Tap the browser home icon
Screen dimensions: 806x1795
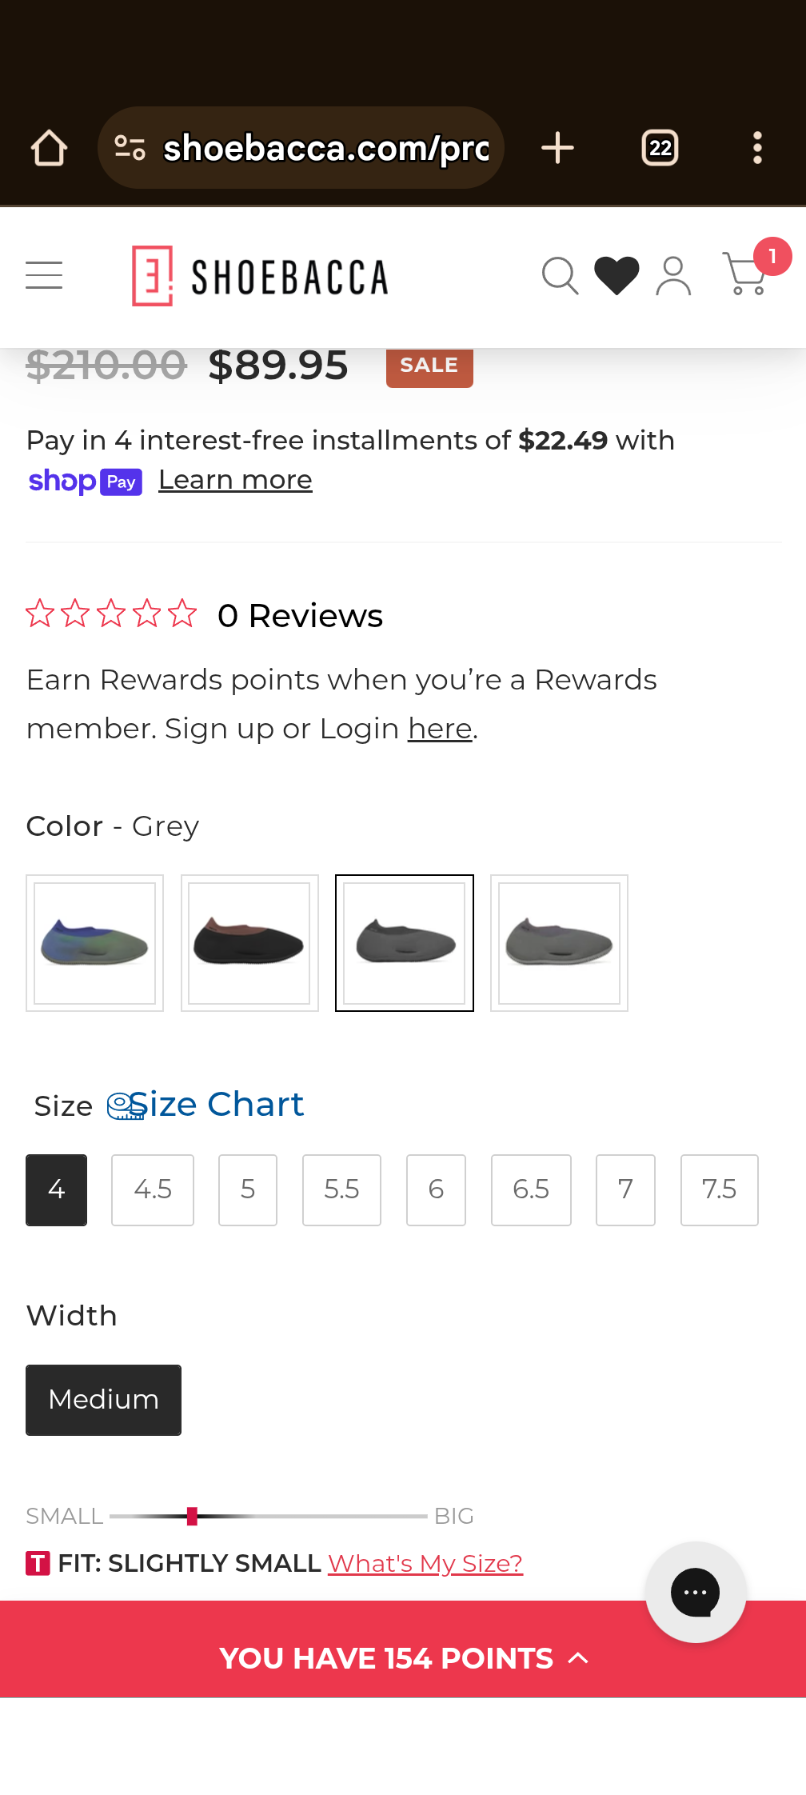pos(49,149)
